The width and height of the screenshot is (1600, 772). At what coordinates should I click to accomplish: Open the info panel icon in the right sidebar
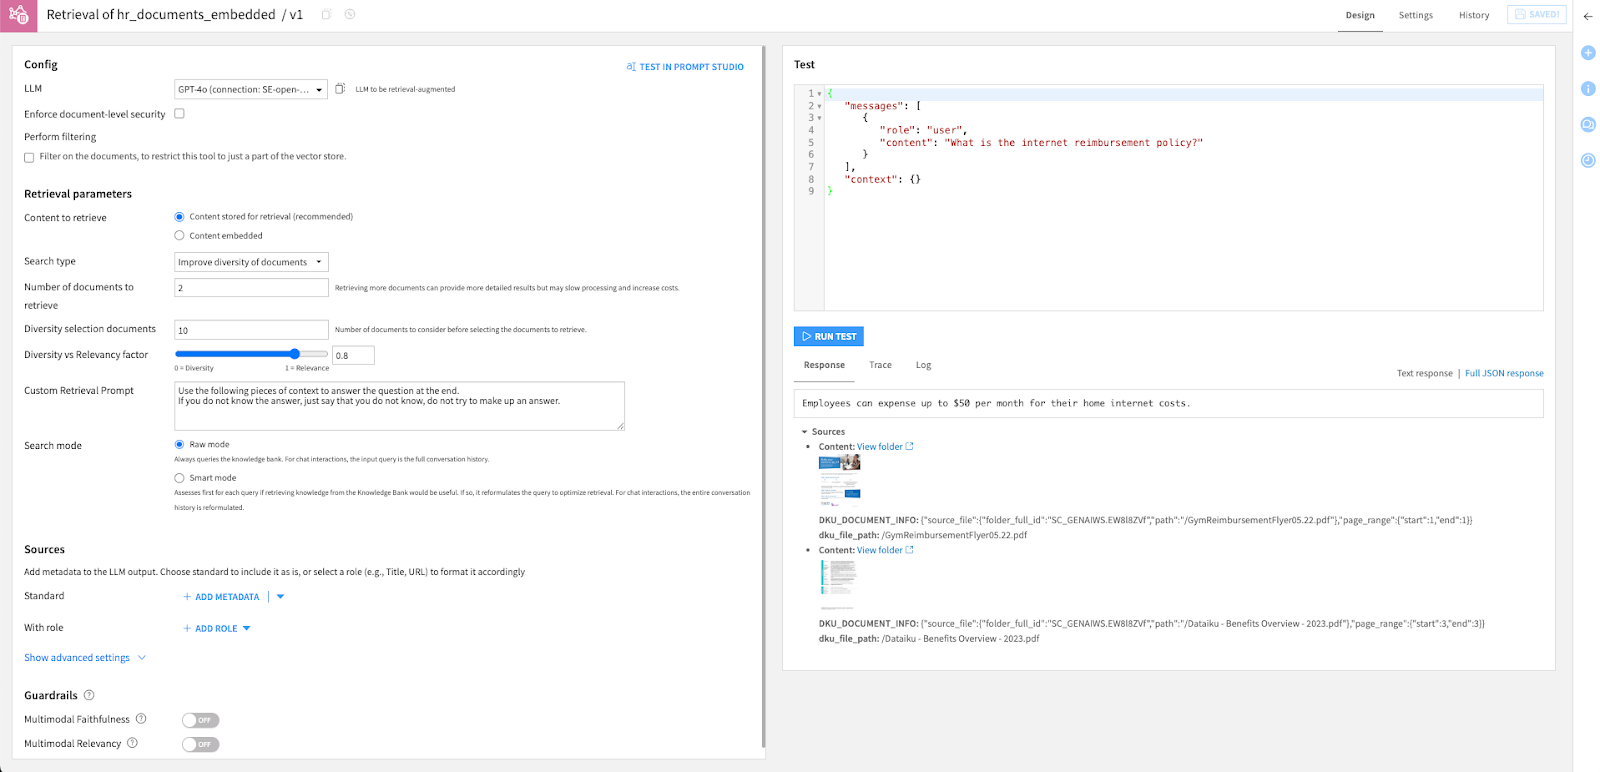(1588, 88)
